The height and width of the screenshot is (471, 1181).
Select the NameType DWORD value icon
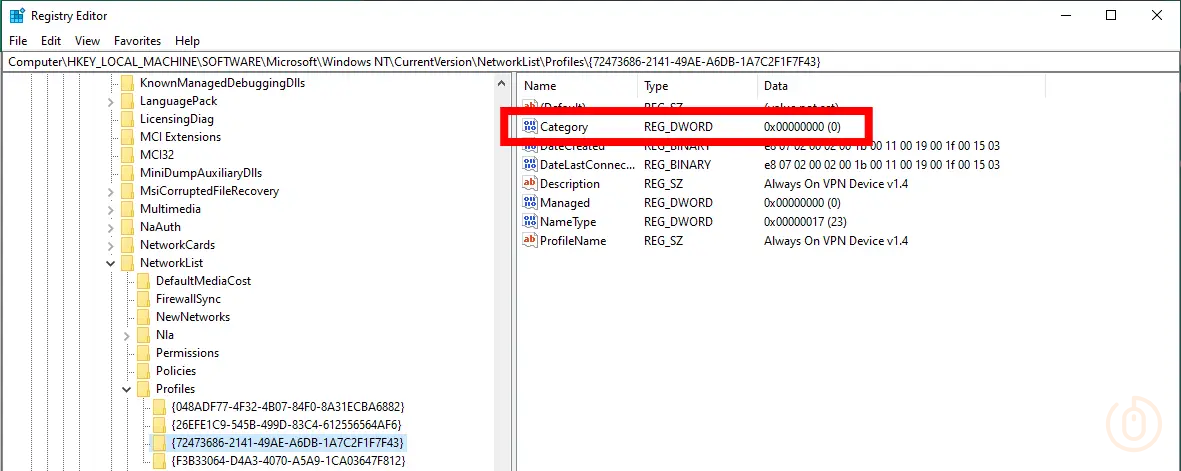[x=530, y=222]
